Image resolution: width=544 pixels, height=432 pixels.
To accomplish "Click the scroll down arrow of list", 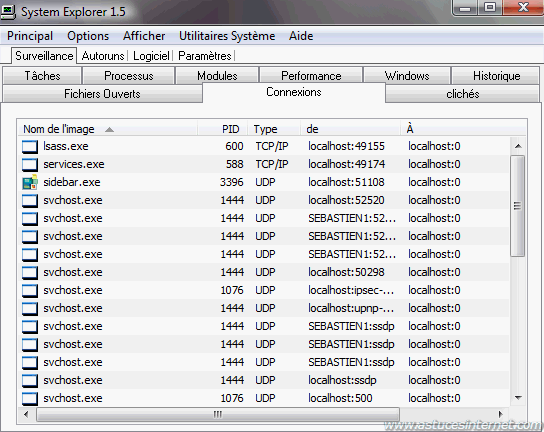I will click(518, 398).
